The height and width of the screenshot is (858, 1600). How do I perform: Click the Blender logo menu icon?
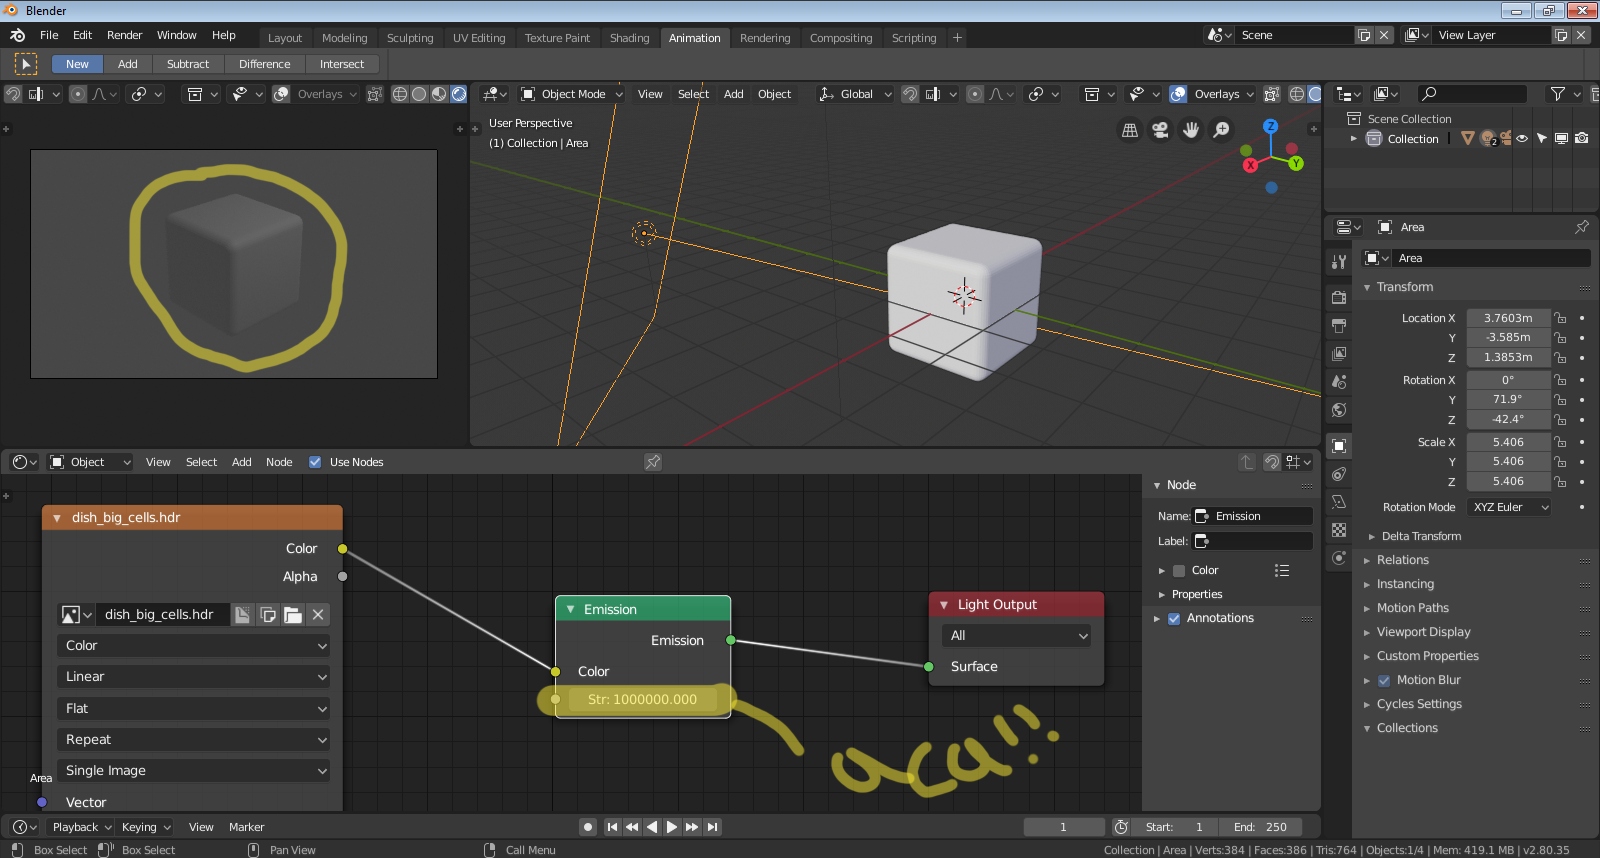coord(17,35)
